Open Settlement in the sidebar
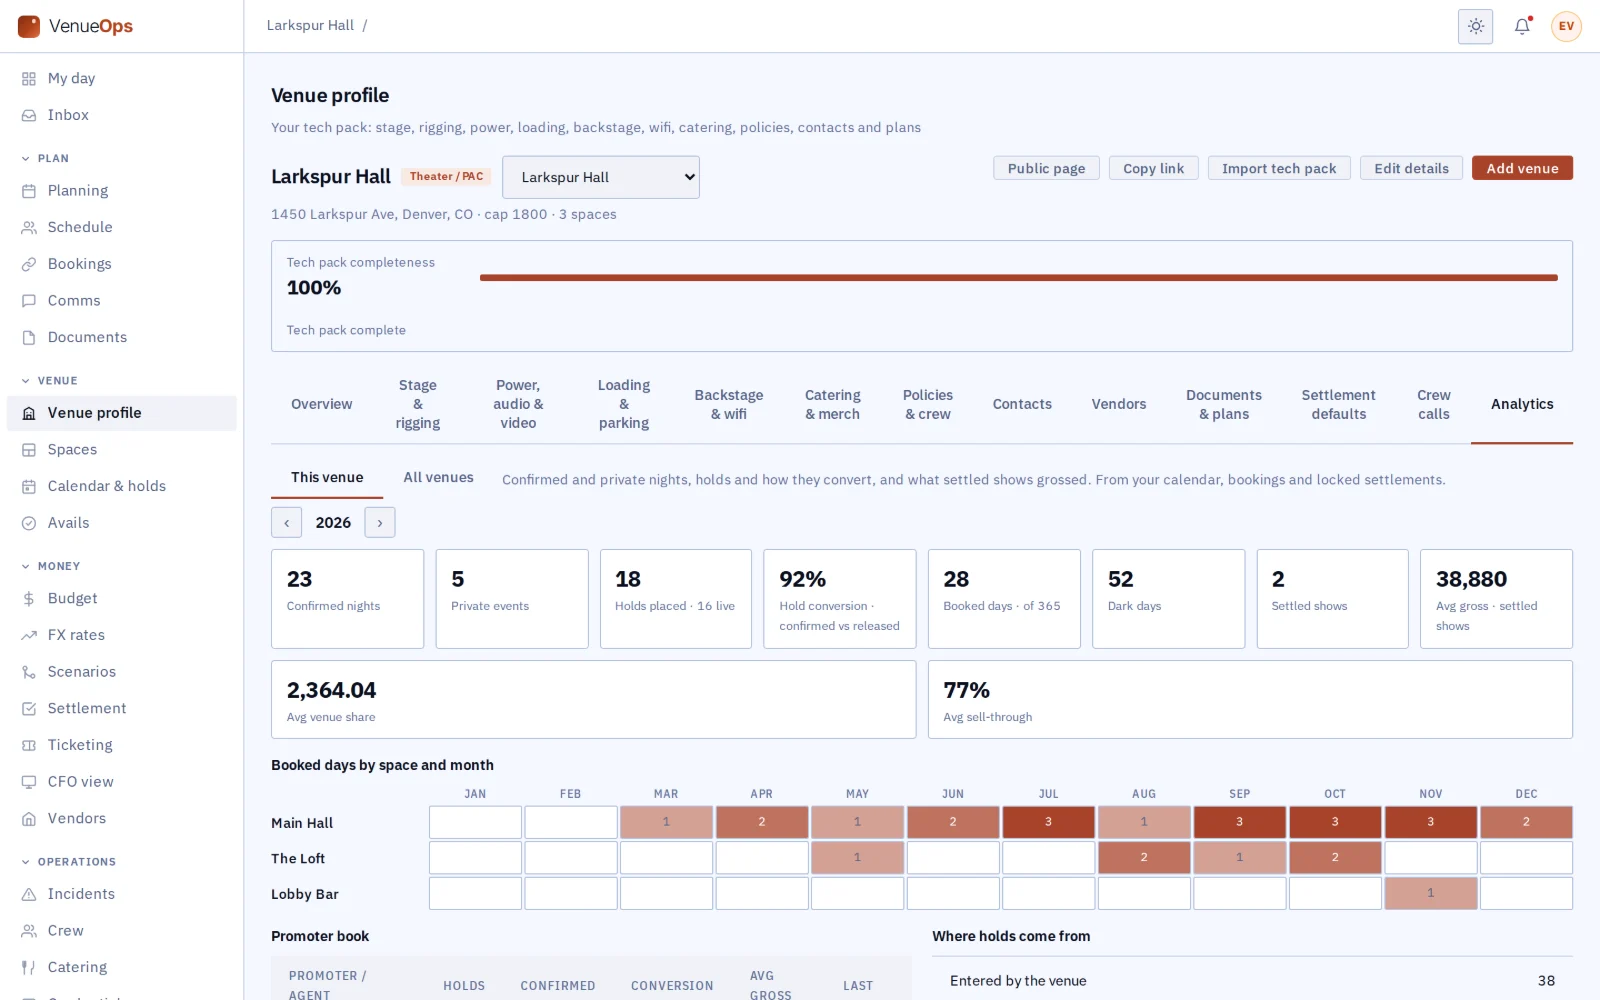The image size is (1600, 1000). pyautogui.click(x=122, y=708)
